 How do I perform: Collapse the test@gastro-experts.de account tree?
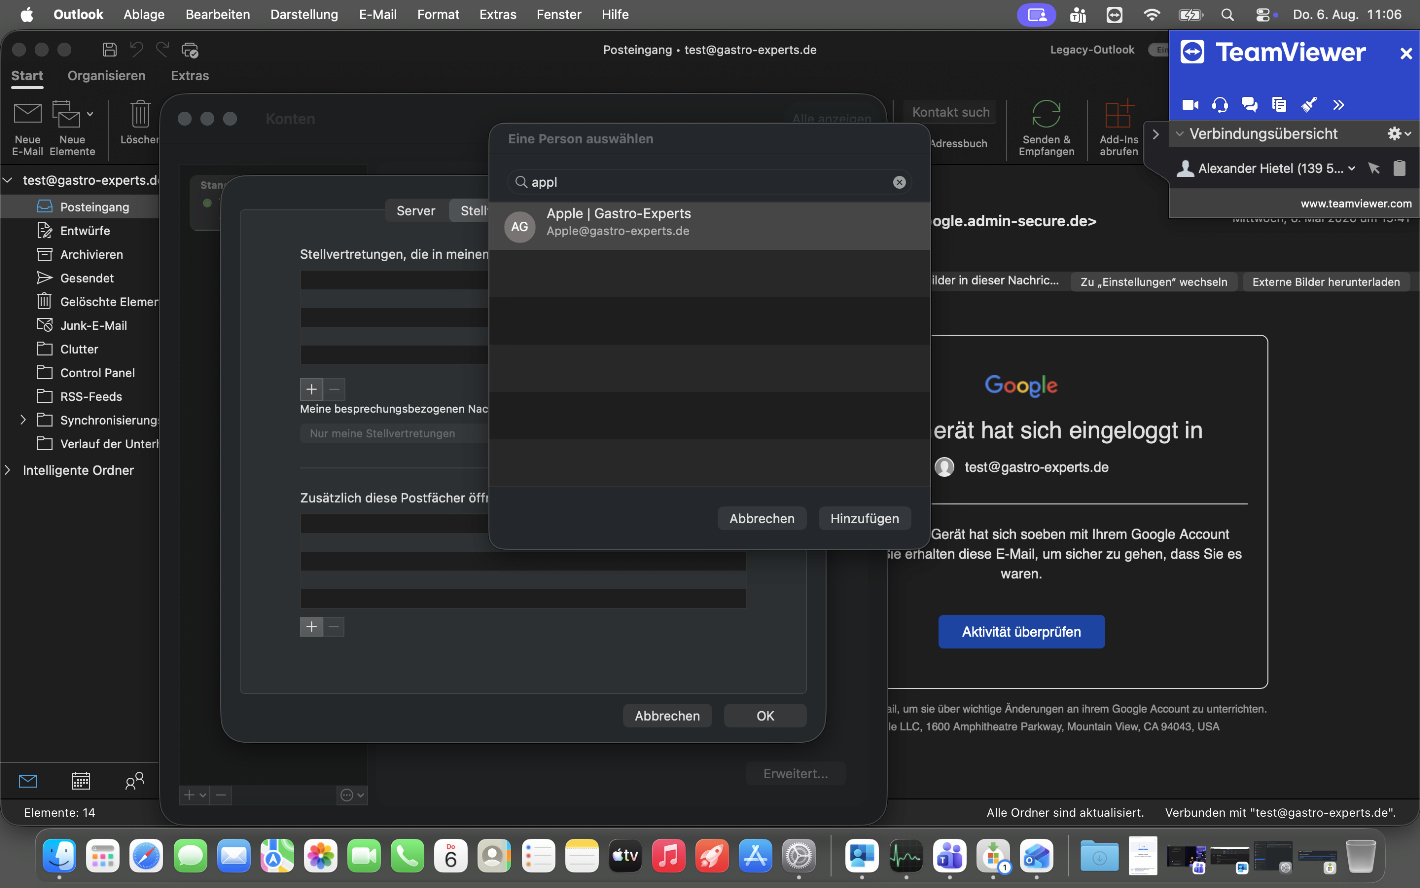[x=9, y=181]
